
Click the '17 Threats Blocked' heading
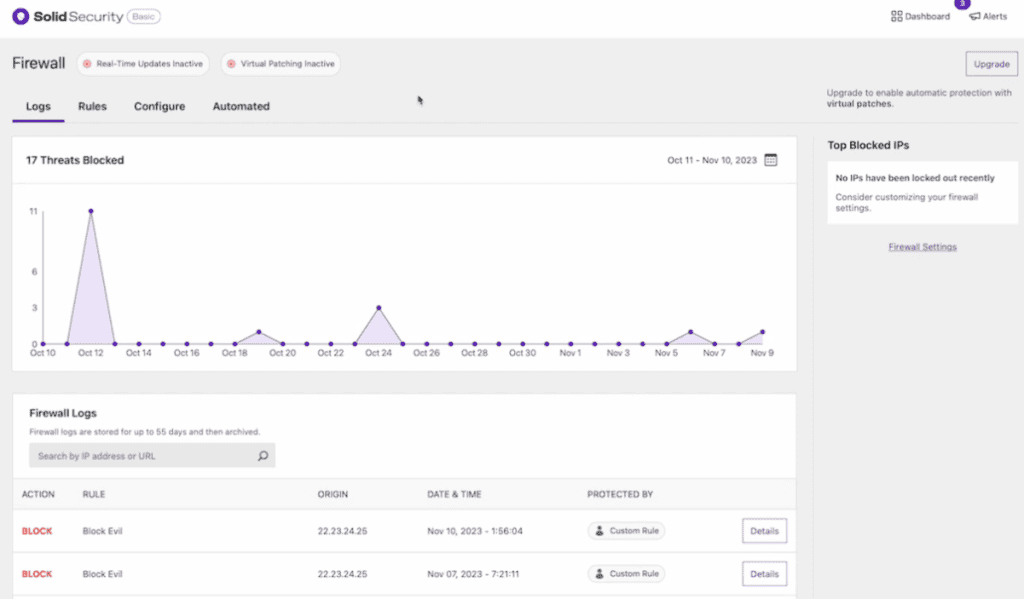tap(75, 160)
